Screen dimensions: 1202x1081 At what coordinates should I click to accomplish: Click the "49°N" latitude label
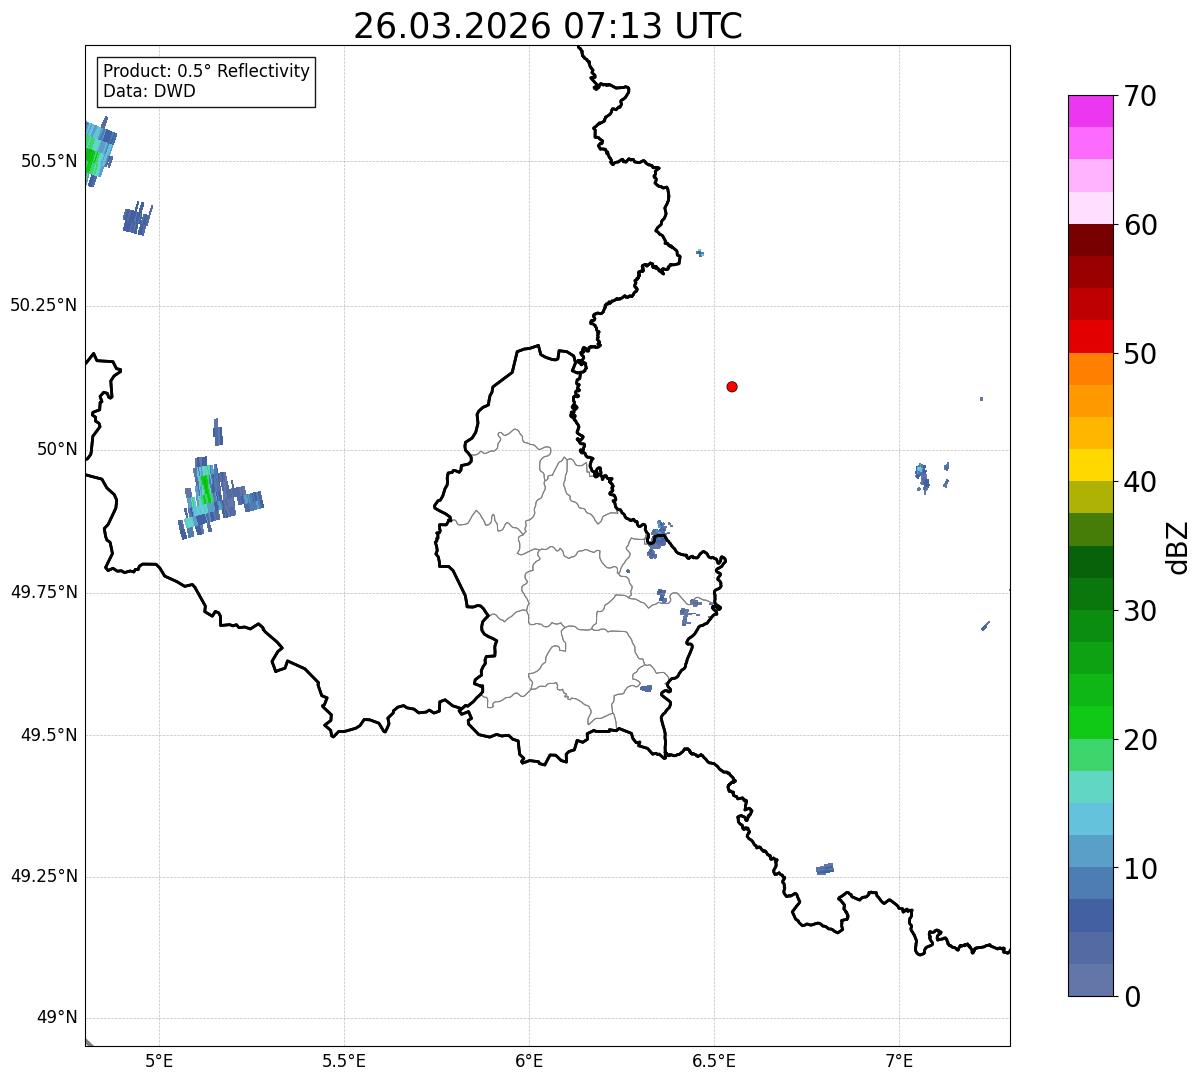click(57, 1018)
